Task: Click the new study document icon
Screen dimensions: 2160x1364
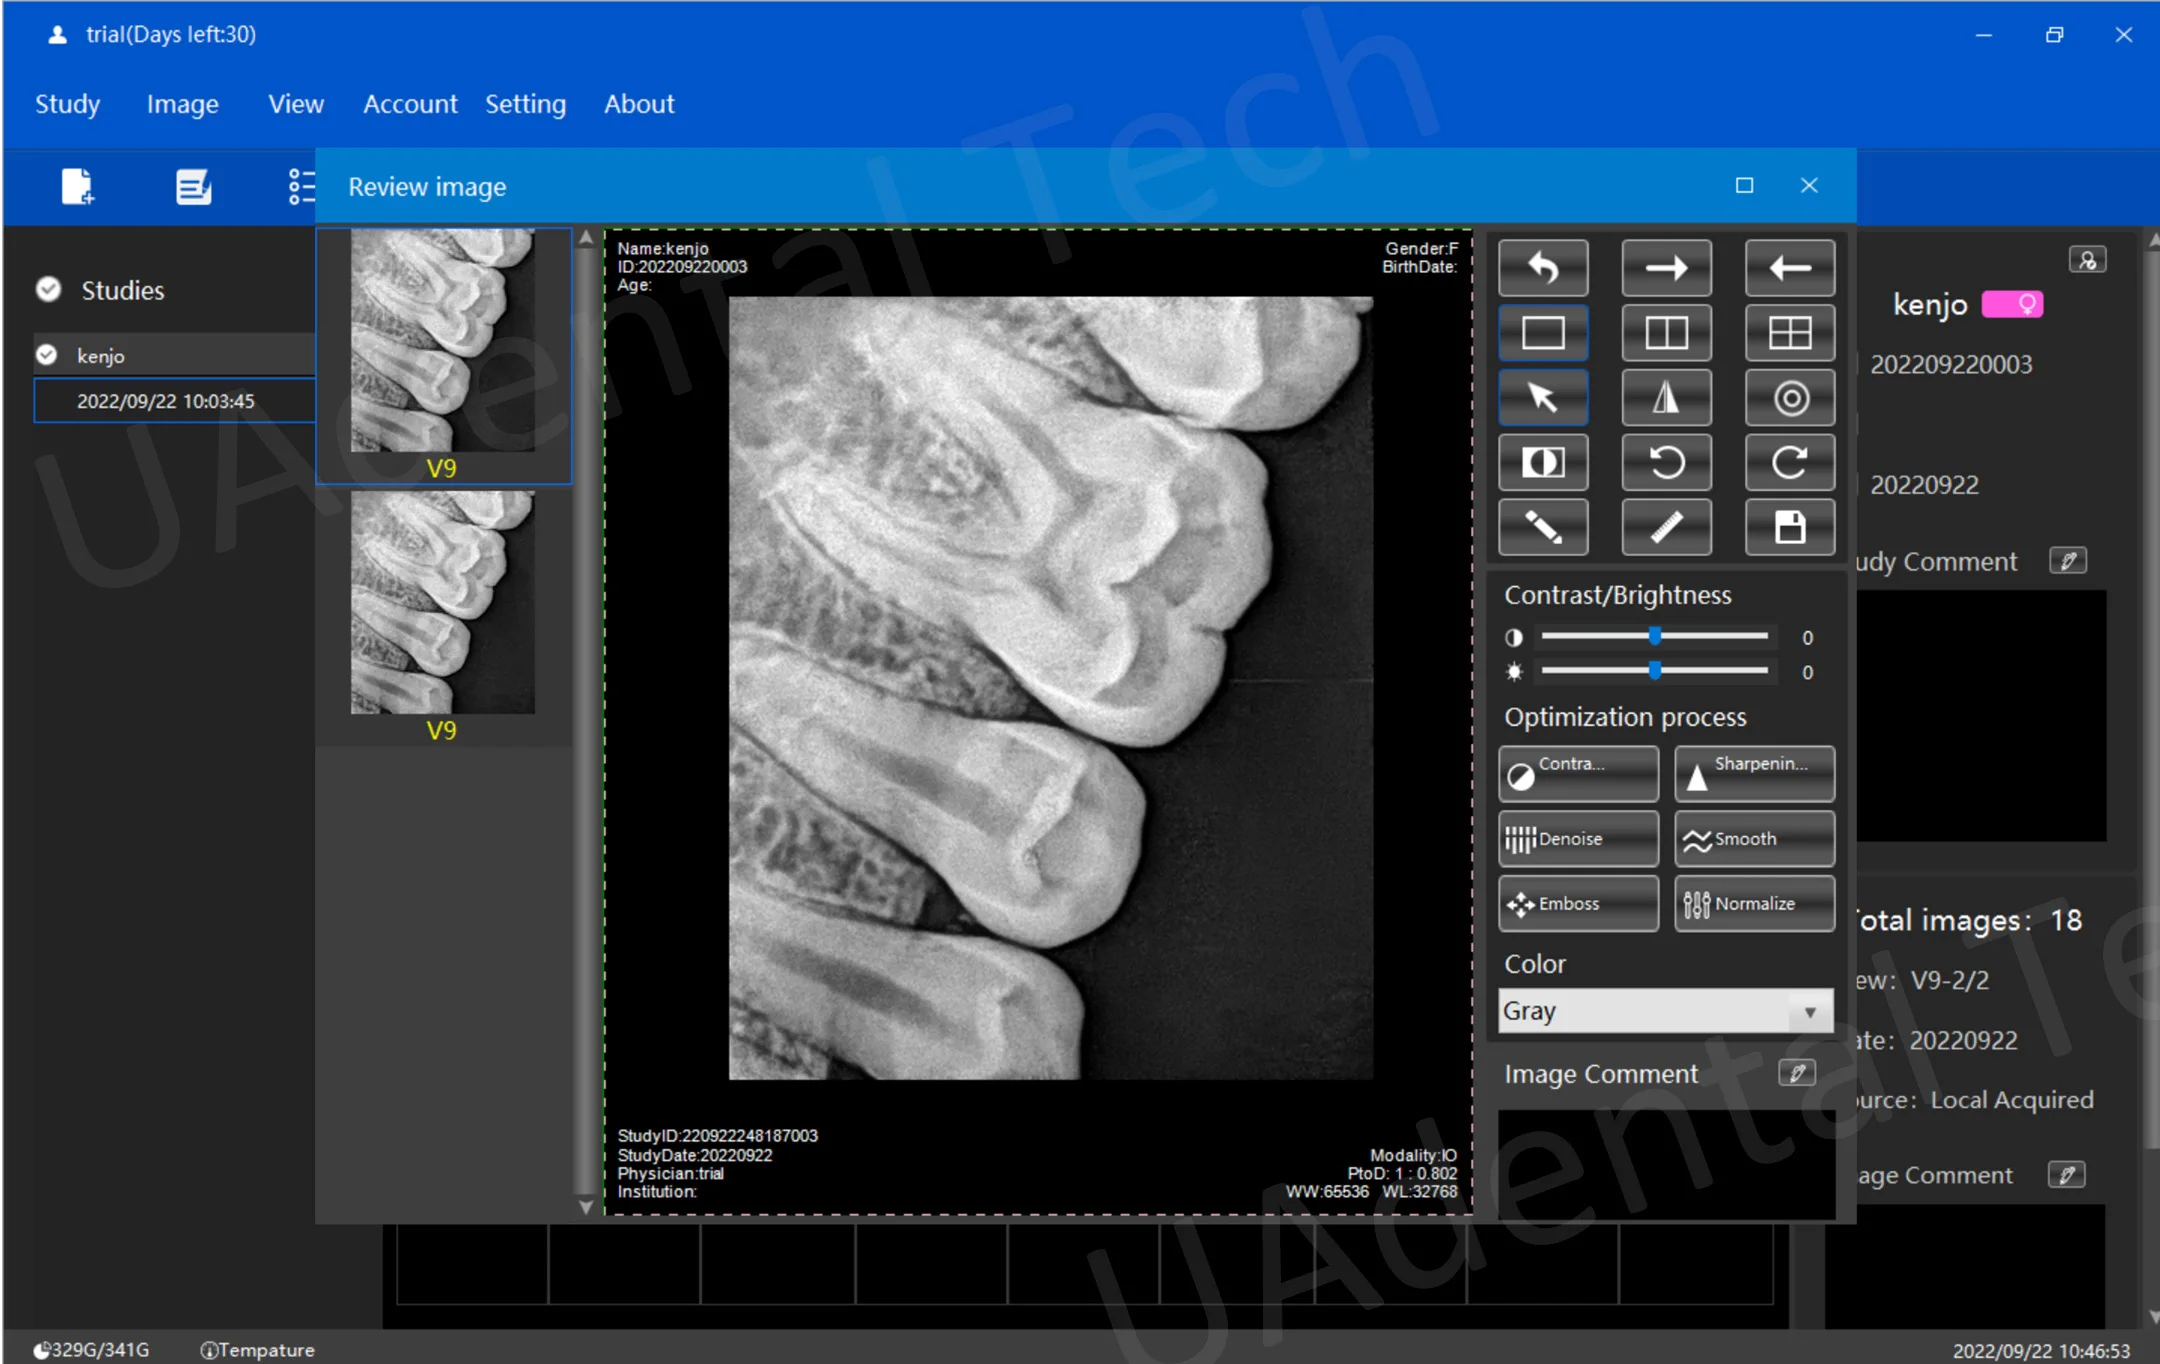Action: 77,186
